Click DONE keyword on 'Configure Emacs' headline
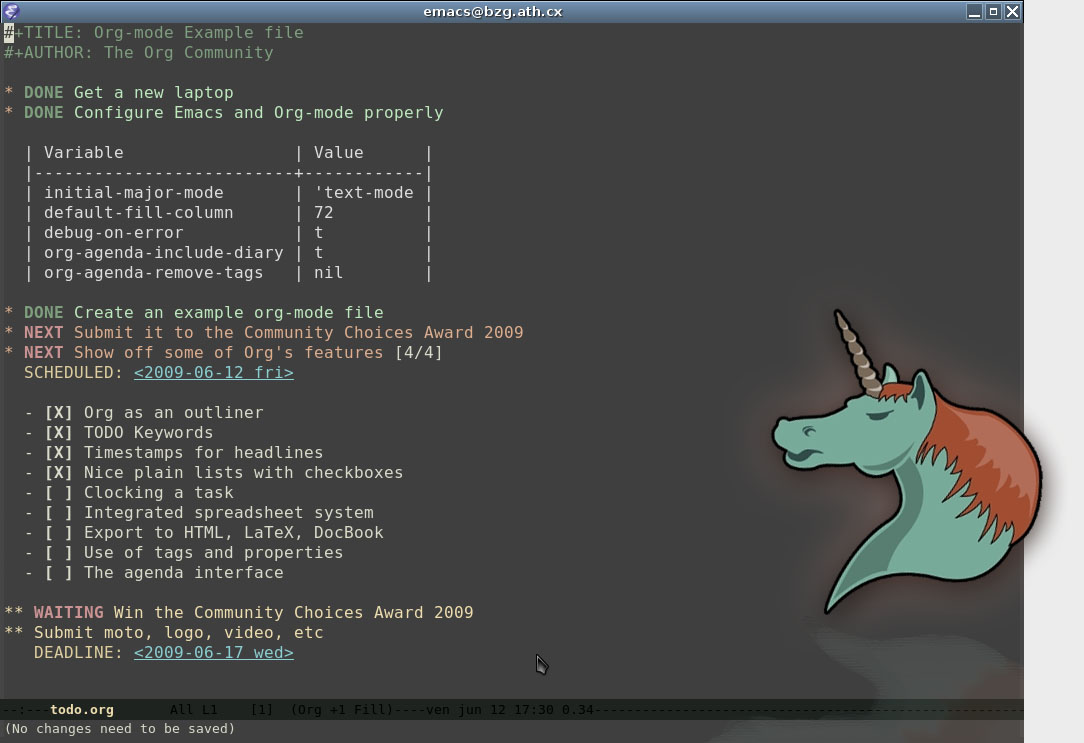 coord(44,113)
